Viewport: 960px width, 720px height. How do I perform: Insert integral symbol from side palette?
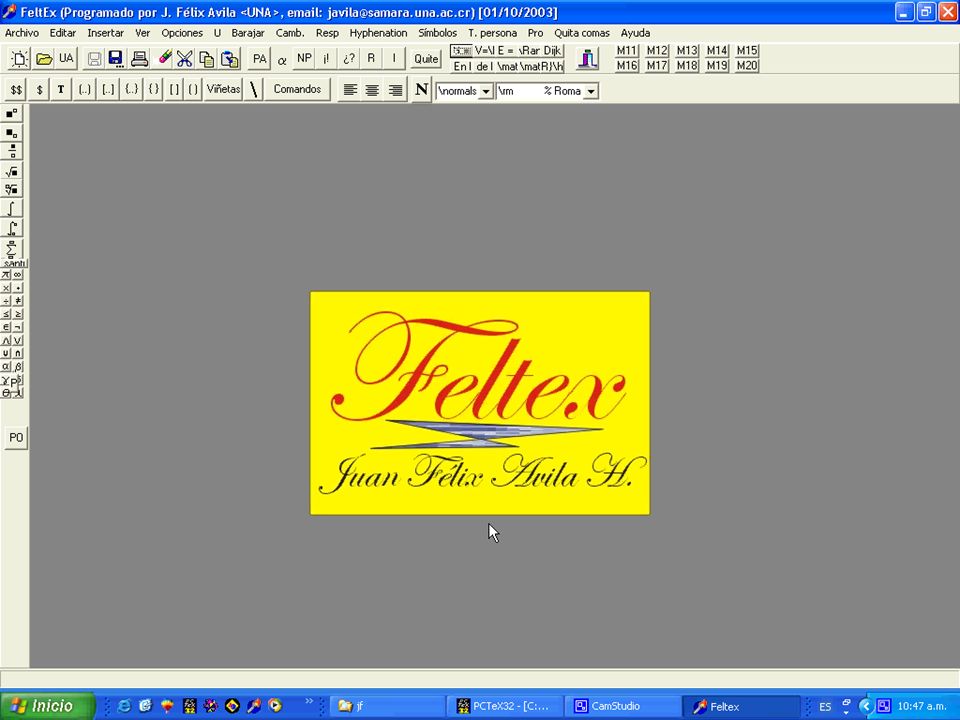click(x=12, y=208)
